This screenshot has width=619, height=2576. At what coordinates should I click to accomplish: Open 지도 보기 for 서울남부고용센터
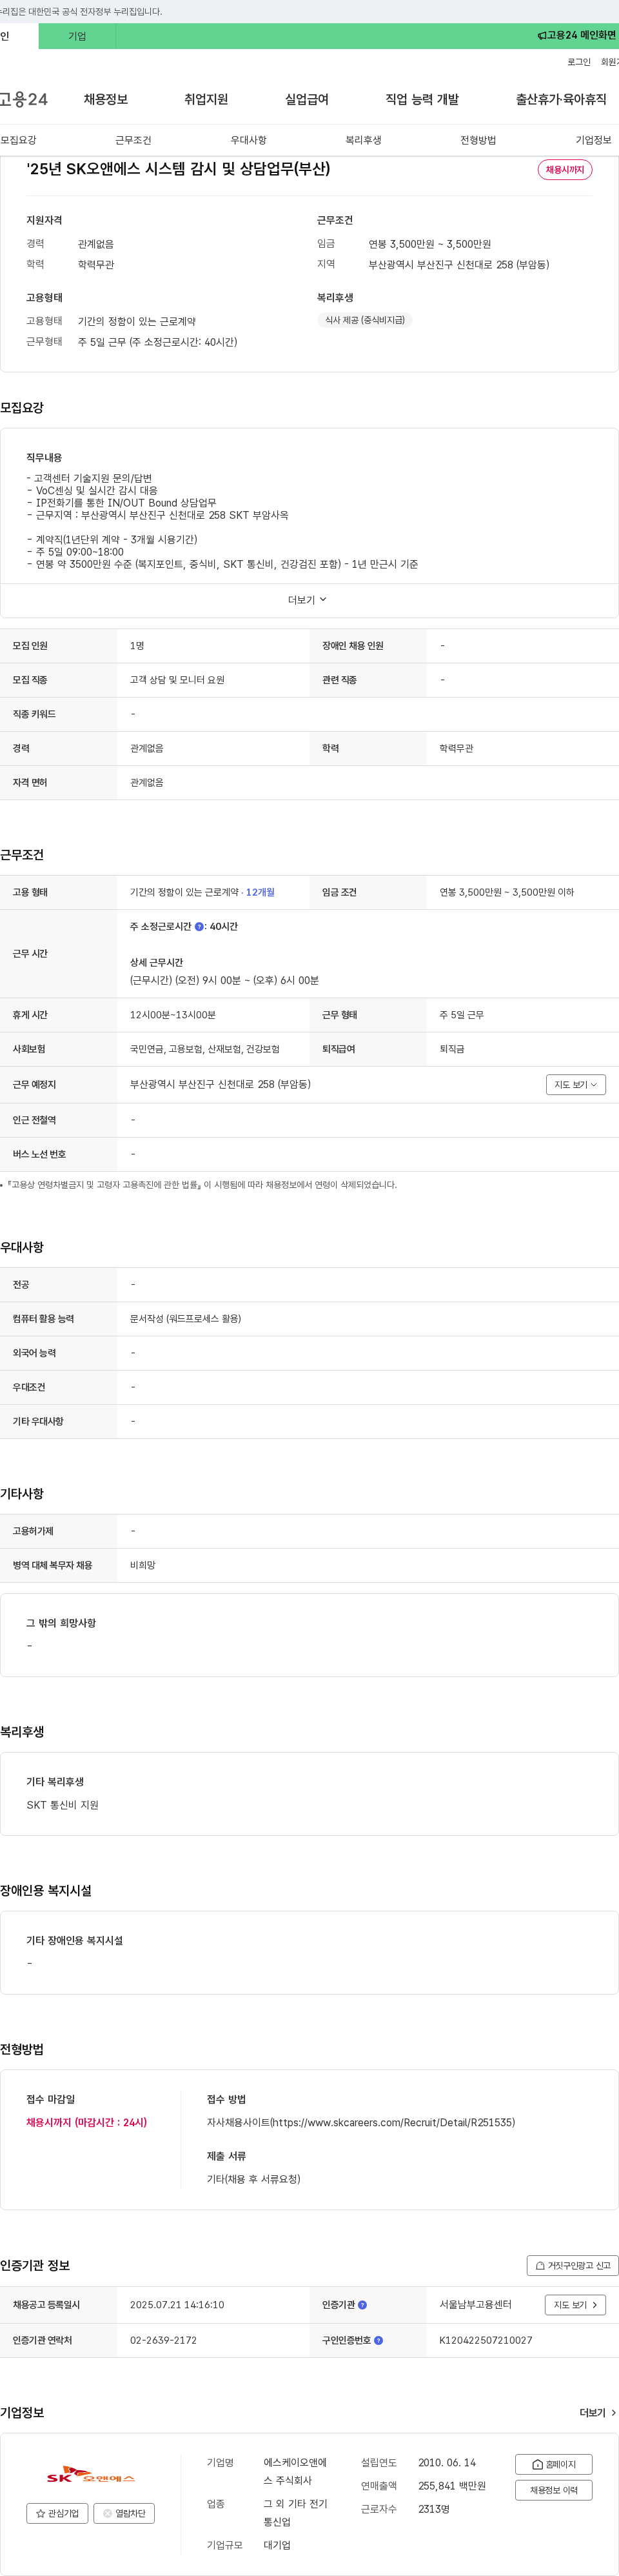point(575,2305)
